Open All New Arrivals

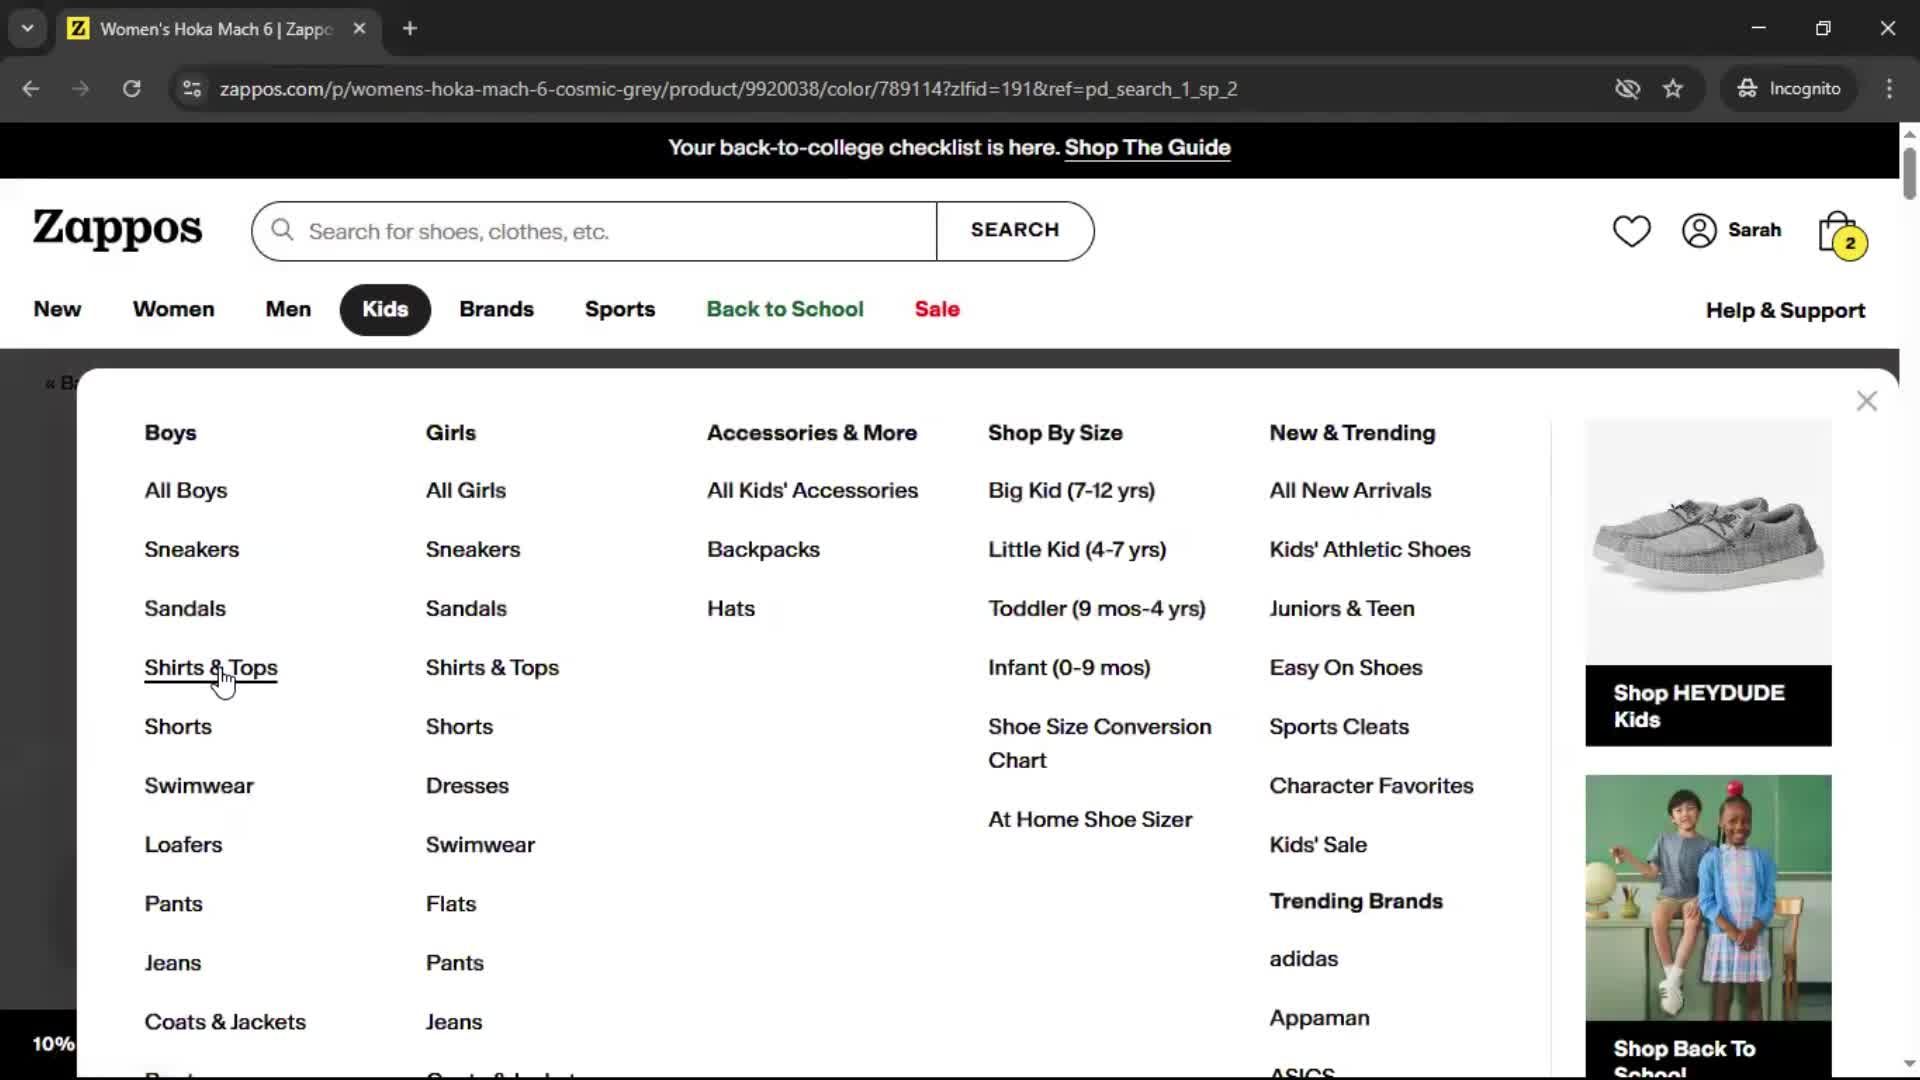coord(1350,491)
